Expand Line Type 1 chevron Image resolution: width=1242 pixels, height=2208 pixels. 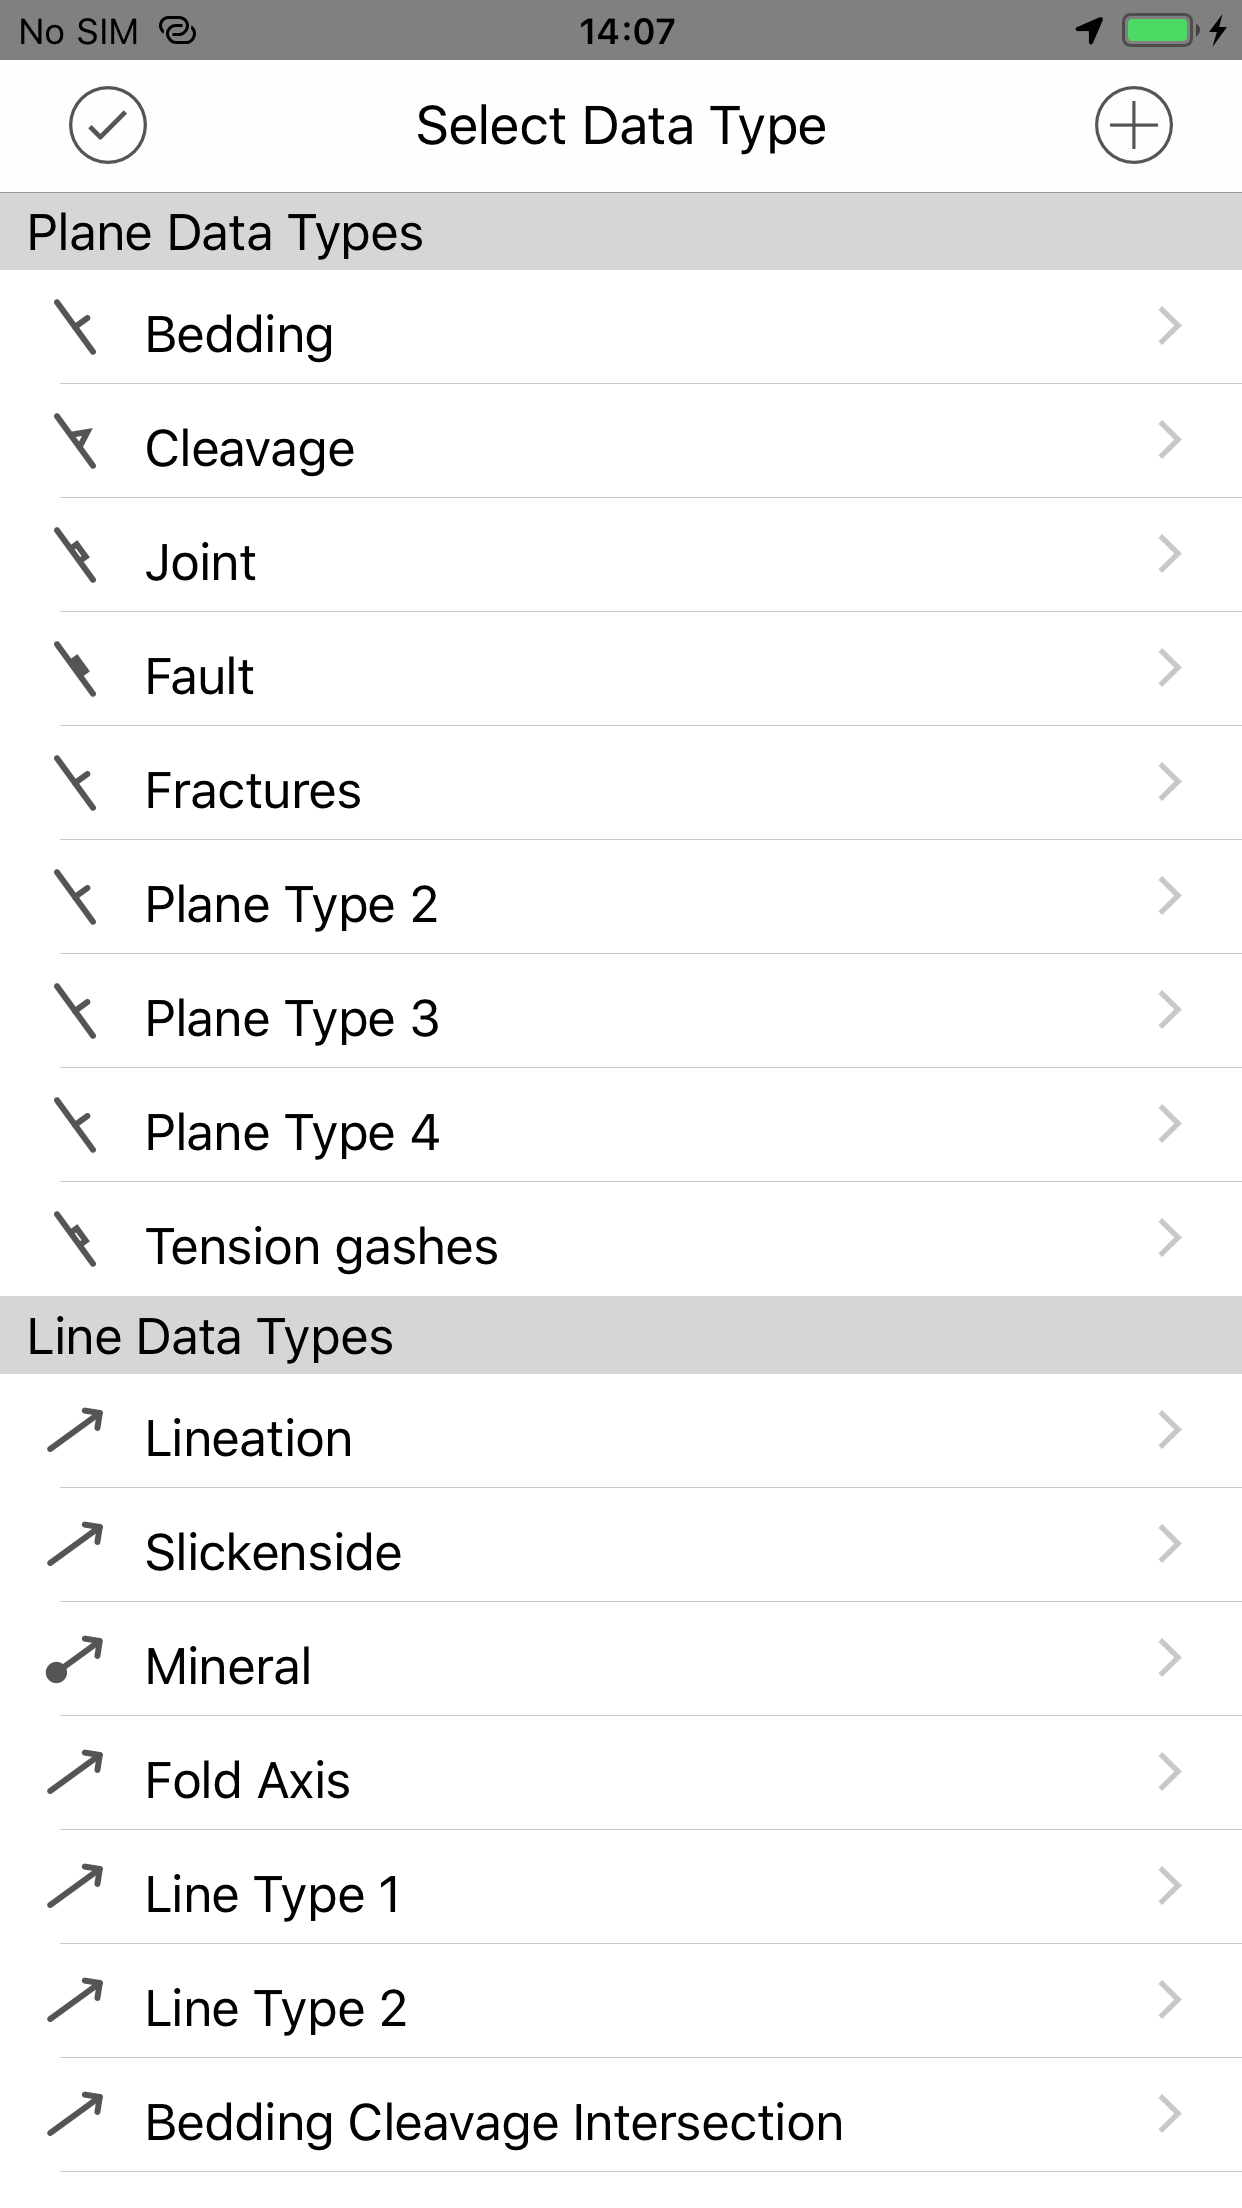point(1169,1887)
